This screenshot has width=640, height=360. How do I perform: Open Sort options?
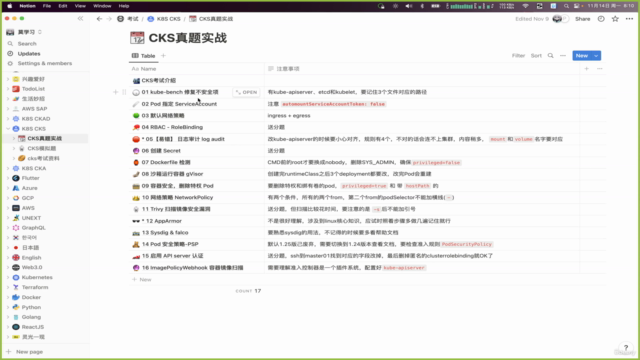pos(536,56)
